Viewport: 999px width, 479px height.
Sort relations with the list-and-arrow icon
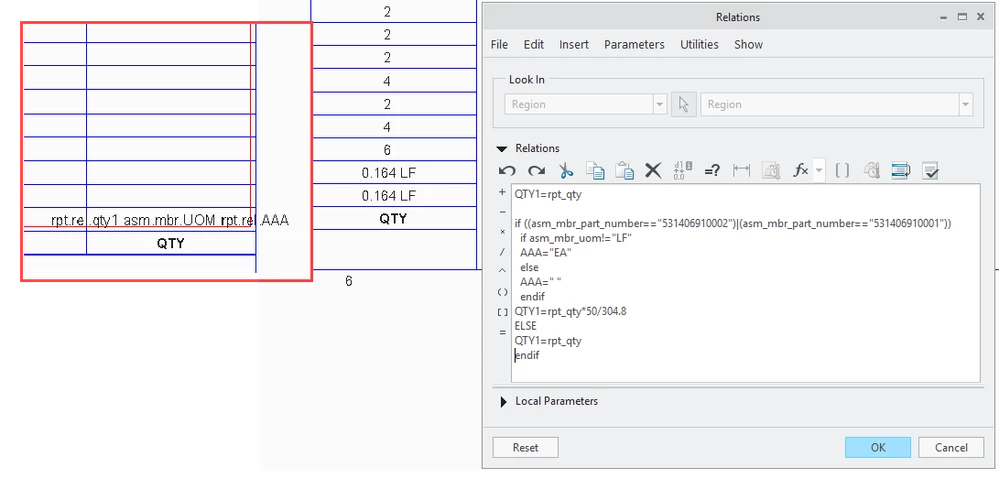[901, 170]
